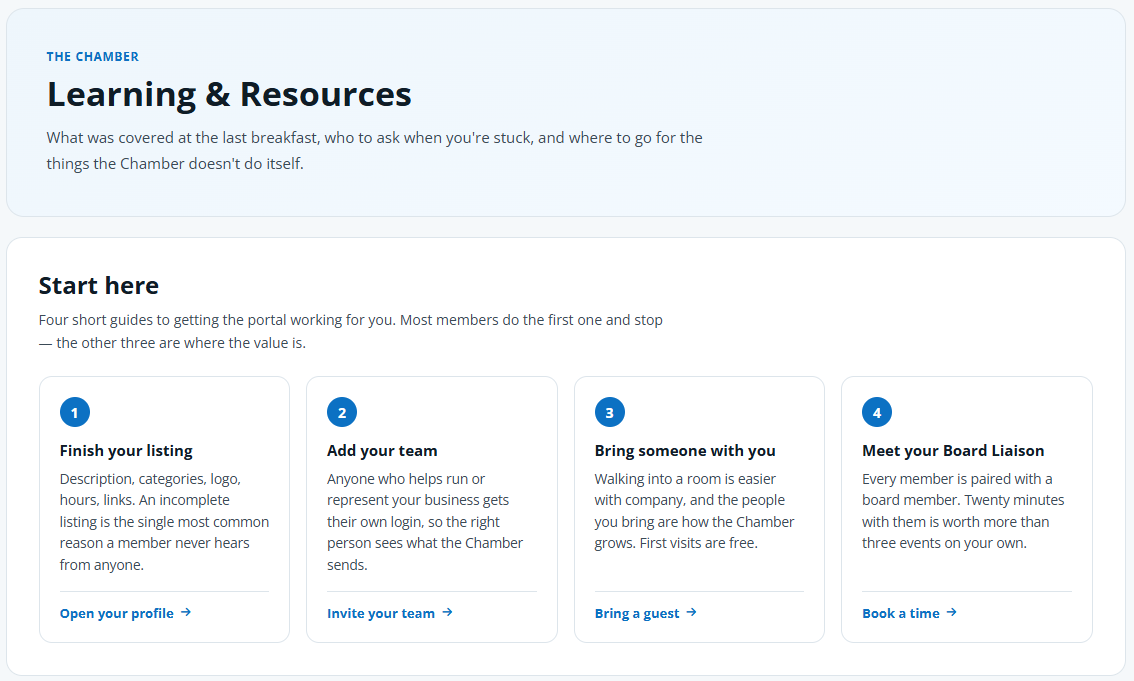Click the 'Learning & Resources' page heading
The width and height of the screenshot is (1134, 681).
point(229,94)
